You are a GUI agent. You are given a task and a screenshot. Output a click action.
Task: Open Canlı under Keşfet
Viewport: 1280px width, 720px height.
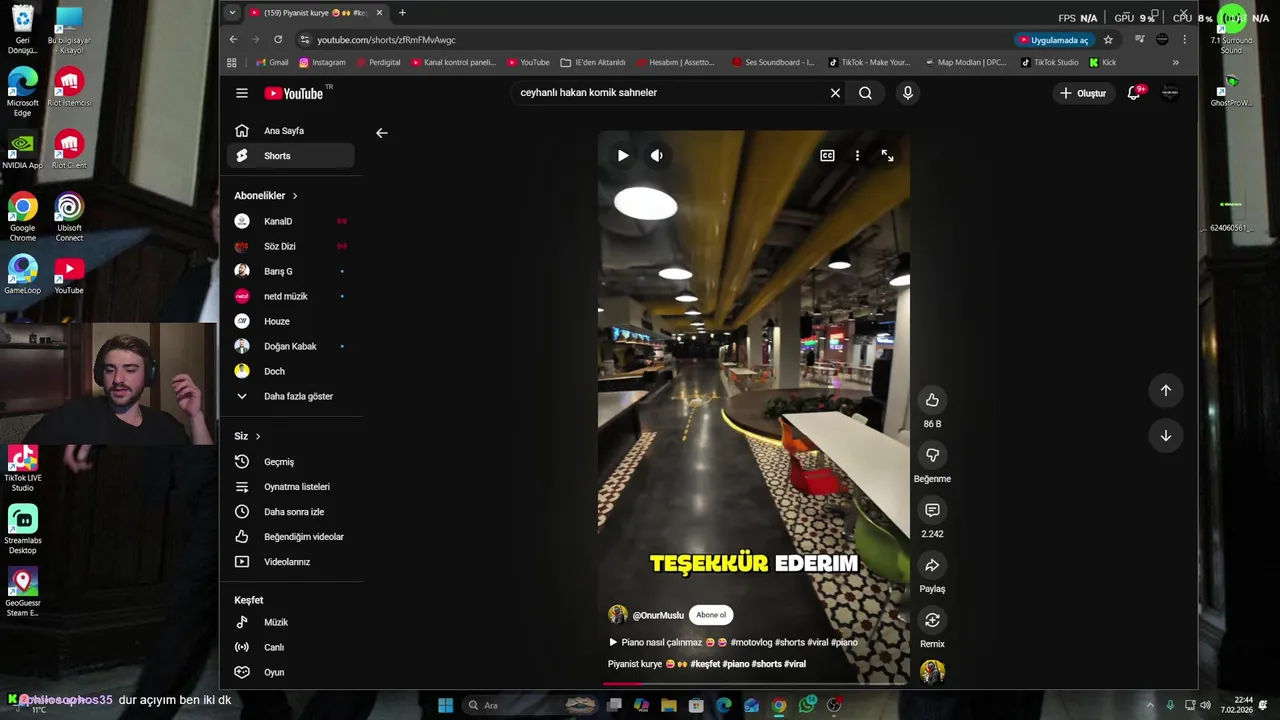291,647
